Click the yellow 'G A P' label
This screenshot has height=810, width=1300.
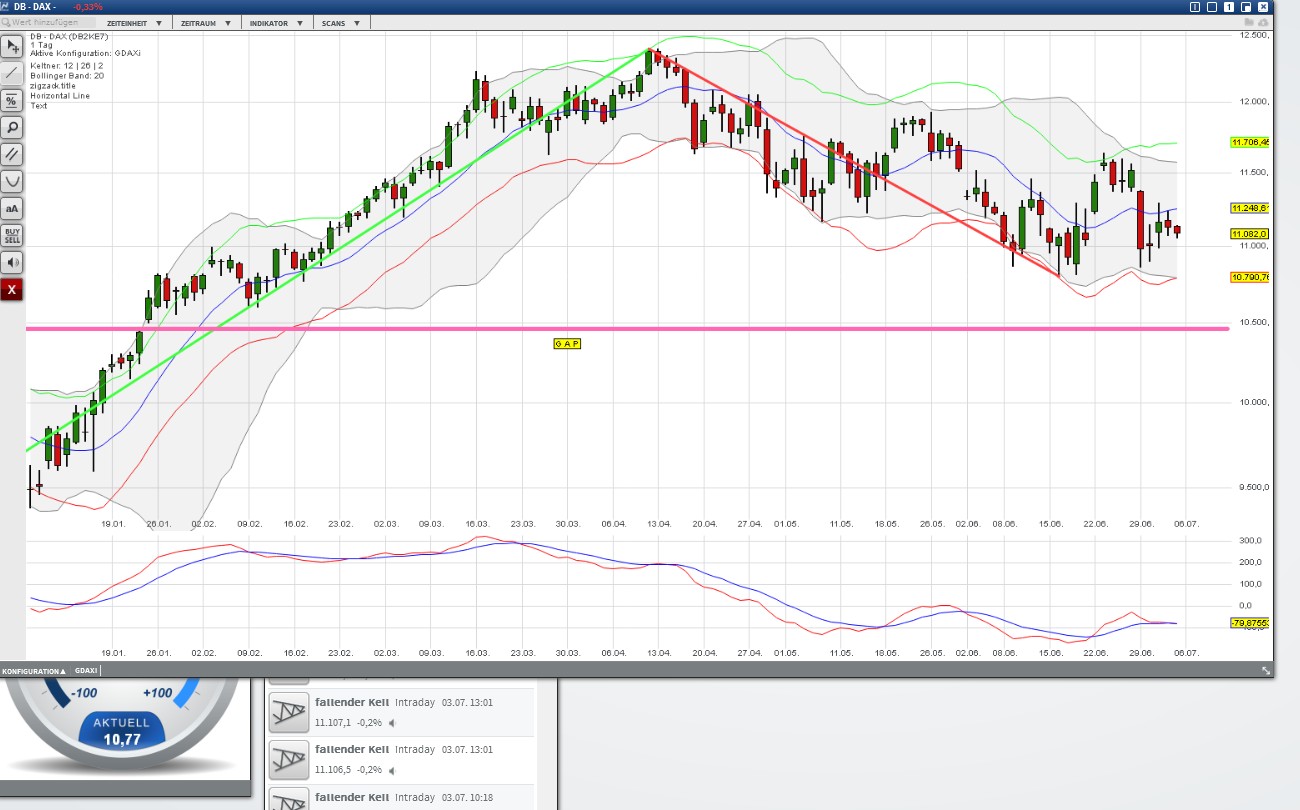(x=567, y=344)
